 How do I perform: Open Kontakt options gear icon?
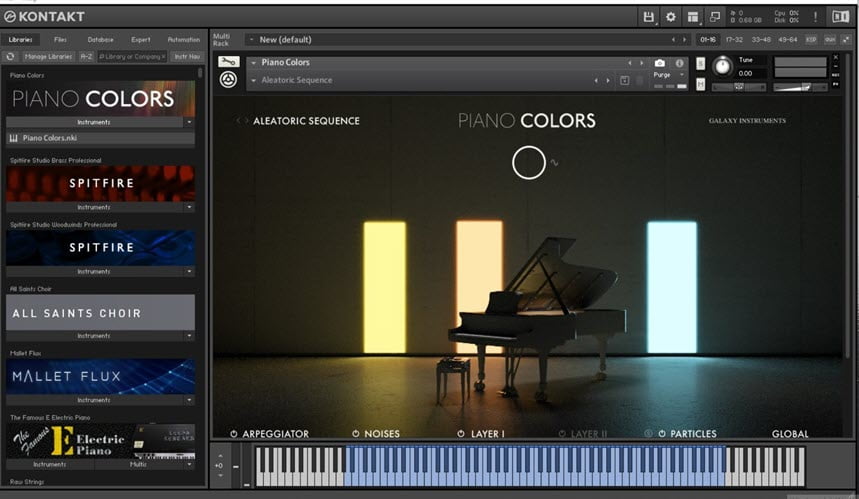point(671,17)
